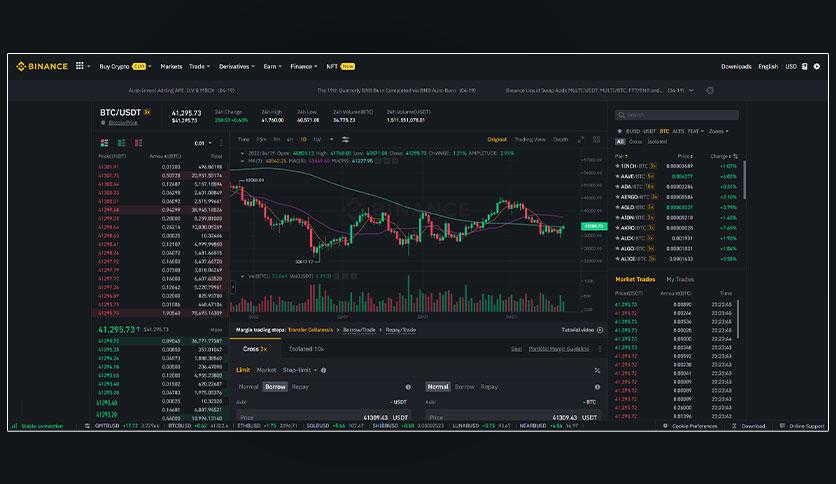The width and height of the screenshot is (836, 484).
Task: Favorite the AAVE/BTC pair star
Action: (617, 176)
